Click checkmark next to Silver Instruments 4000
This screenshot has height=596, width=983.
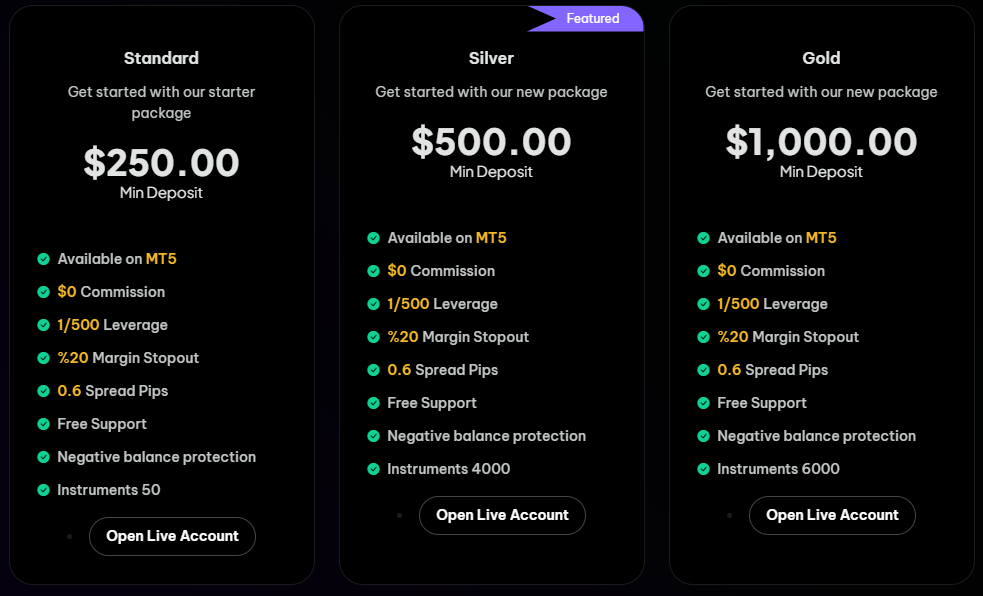[x=373, y=469]
